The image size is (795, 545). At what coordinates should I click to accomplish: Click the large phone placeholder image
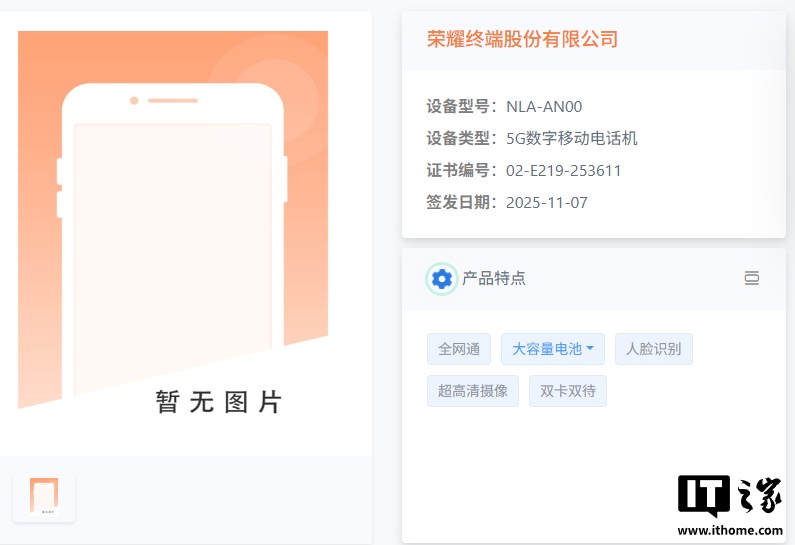[173, 230]
